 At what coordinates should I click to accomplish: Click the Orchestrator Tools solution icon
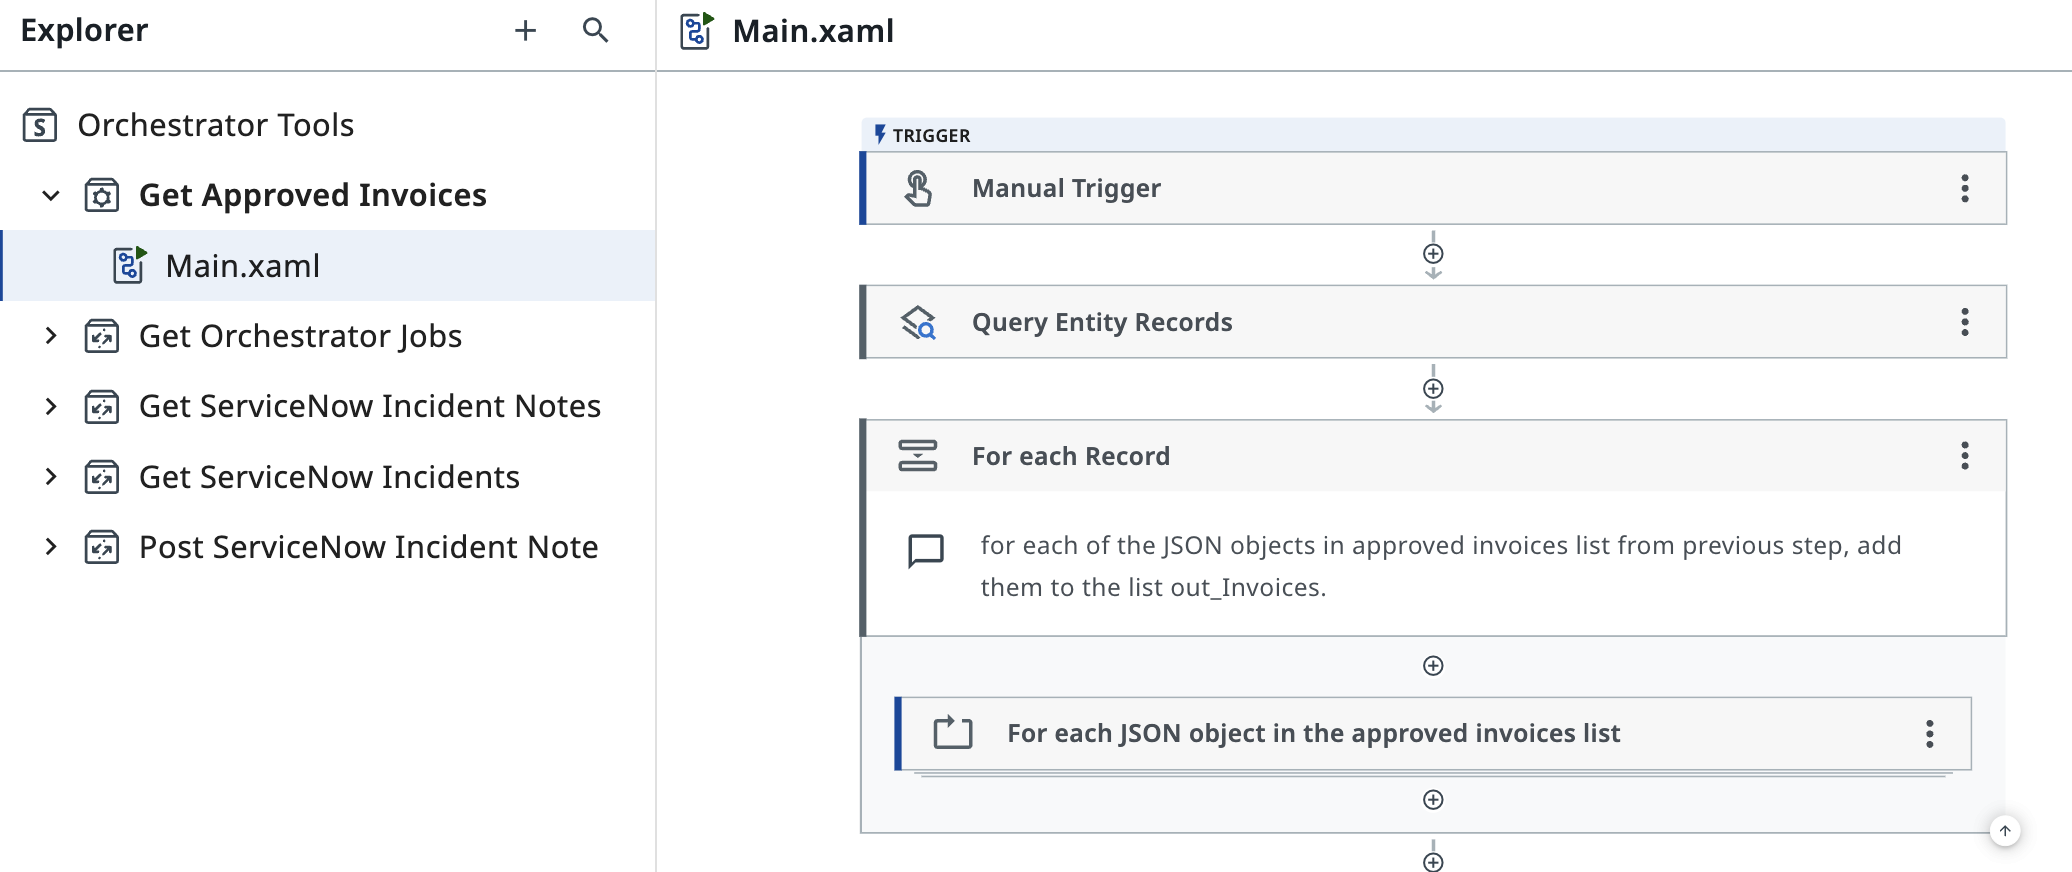coord(40,125)
